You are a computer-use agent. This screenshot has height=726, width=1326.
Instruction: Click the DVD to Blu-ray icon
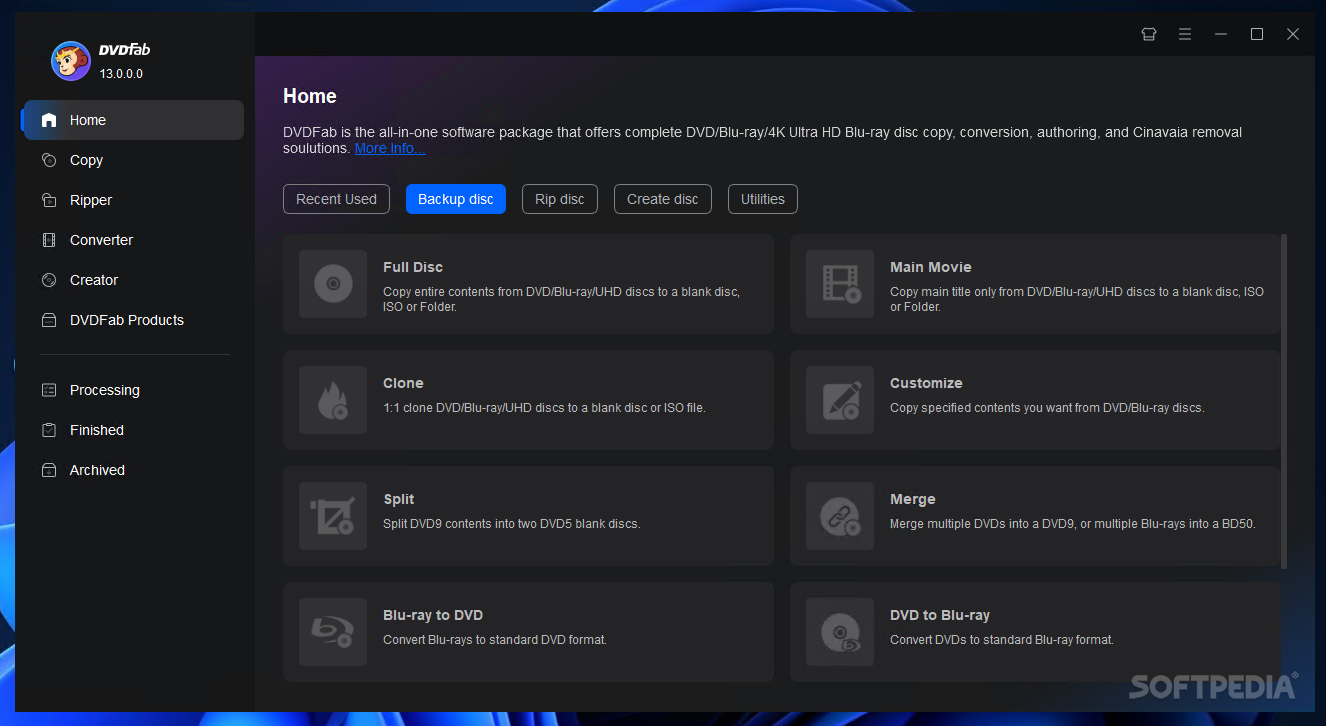840,632
